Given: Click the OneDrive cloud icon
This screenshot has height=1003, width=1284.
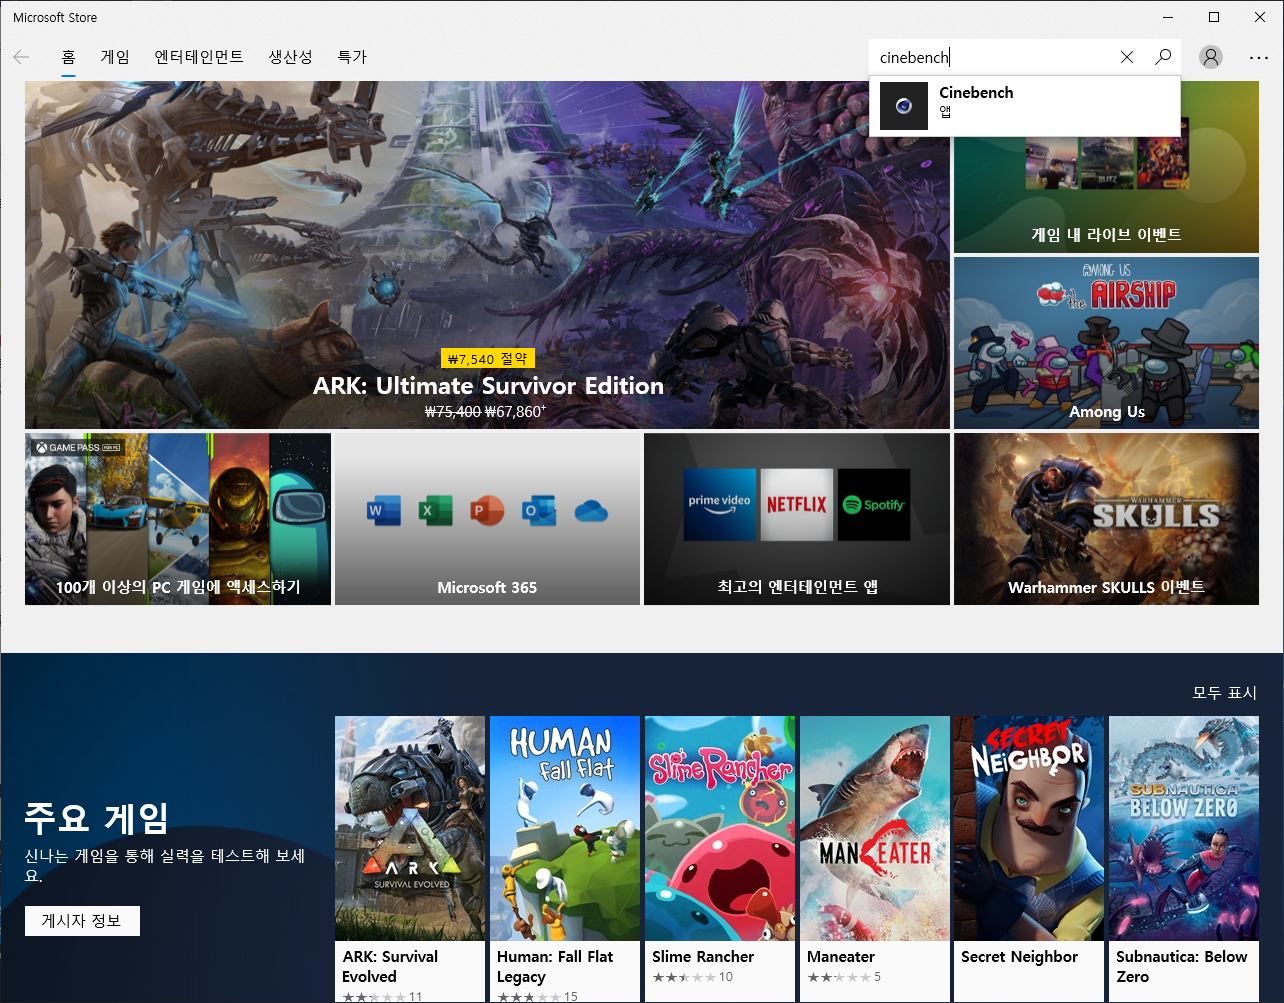Looking at the screenshot, I should (x=591, y=511).
